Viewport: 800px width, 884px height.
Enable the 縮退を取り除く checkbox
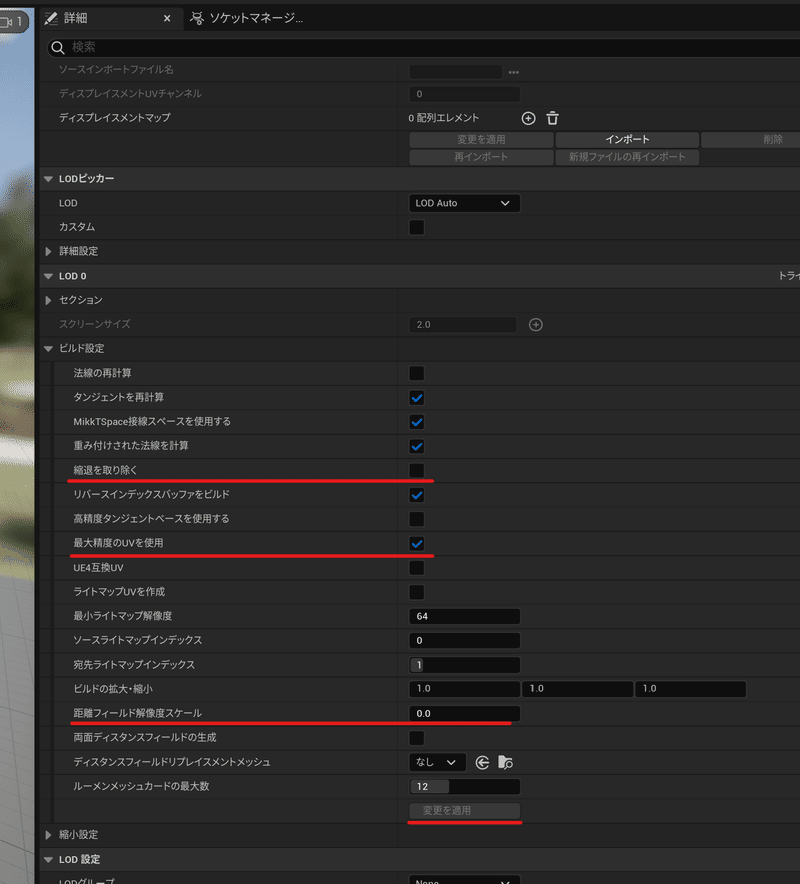[415, 470]
